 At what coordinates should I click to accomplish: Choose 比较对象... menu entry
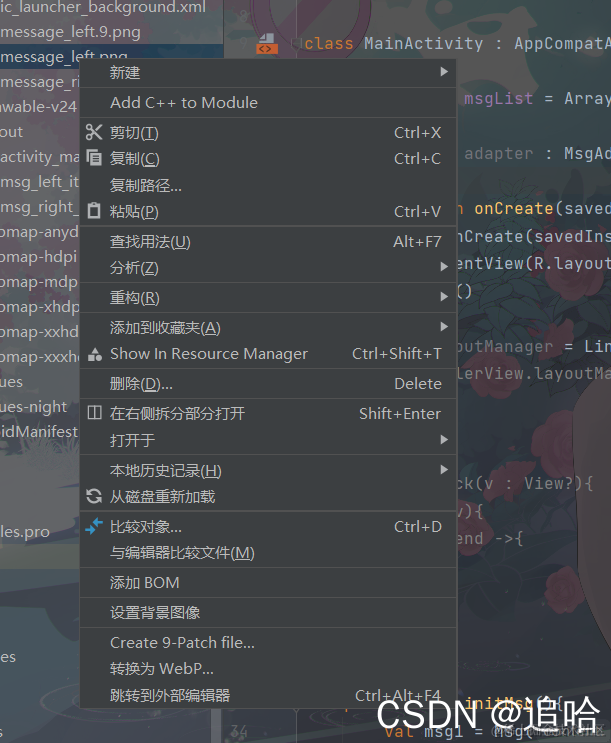(268, 526)
